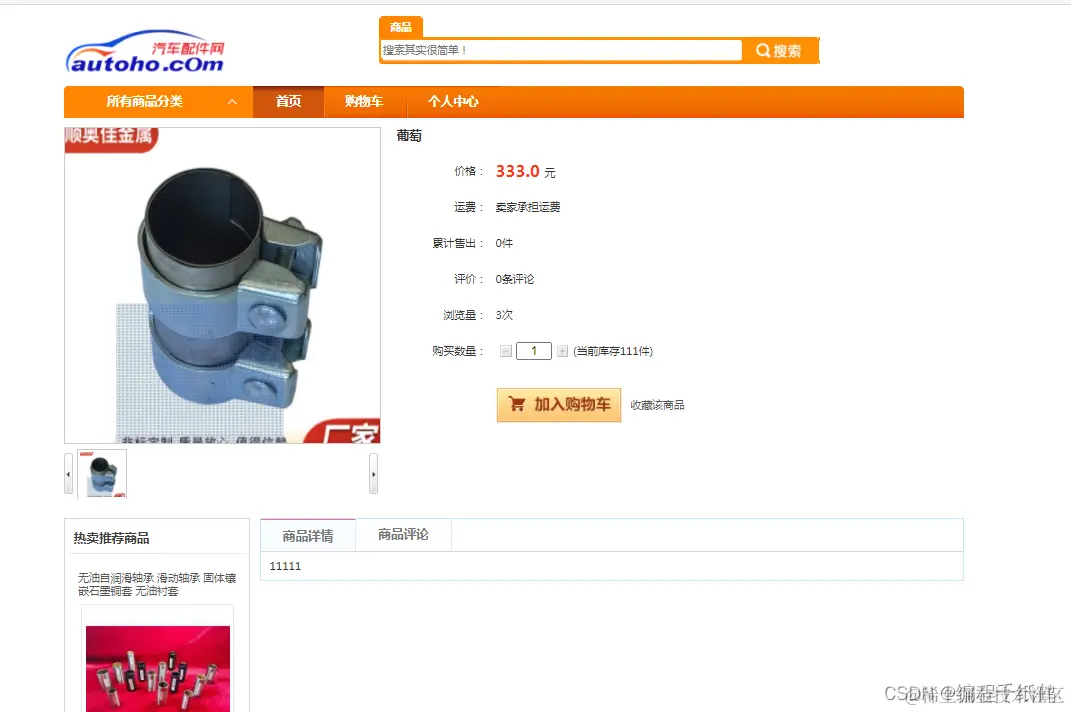Show previous thumbnail with left arrow
Image resolution: width=1071 pixels, height=712 pixels.
click(68, 474)
